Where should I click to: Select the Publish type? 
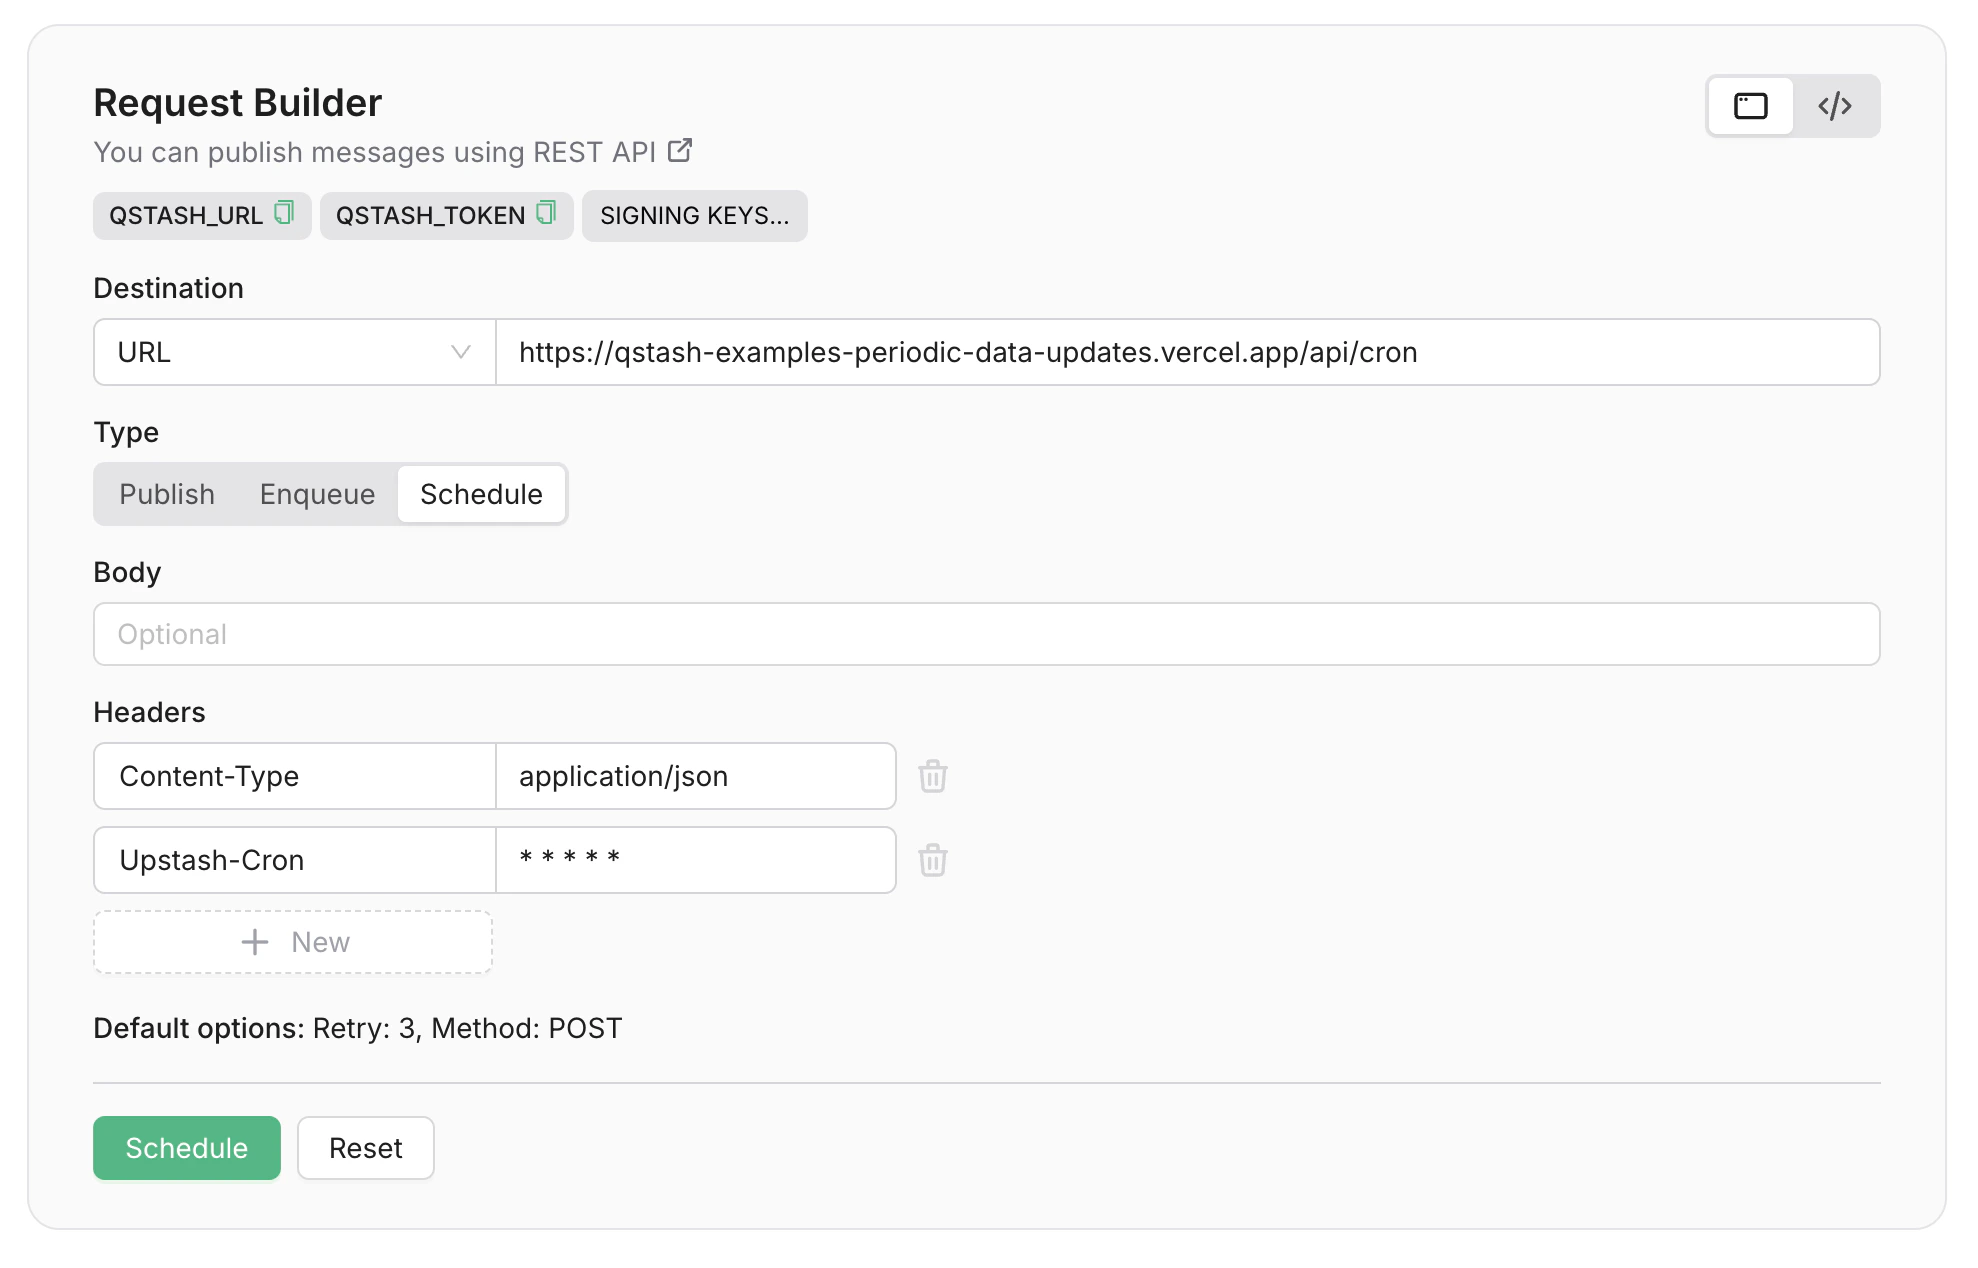pos(167,494)
